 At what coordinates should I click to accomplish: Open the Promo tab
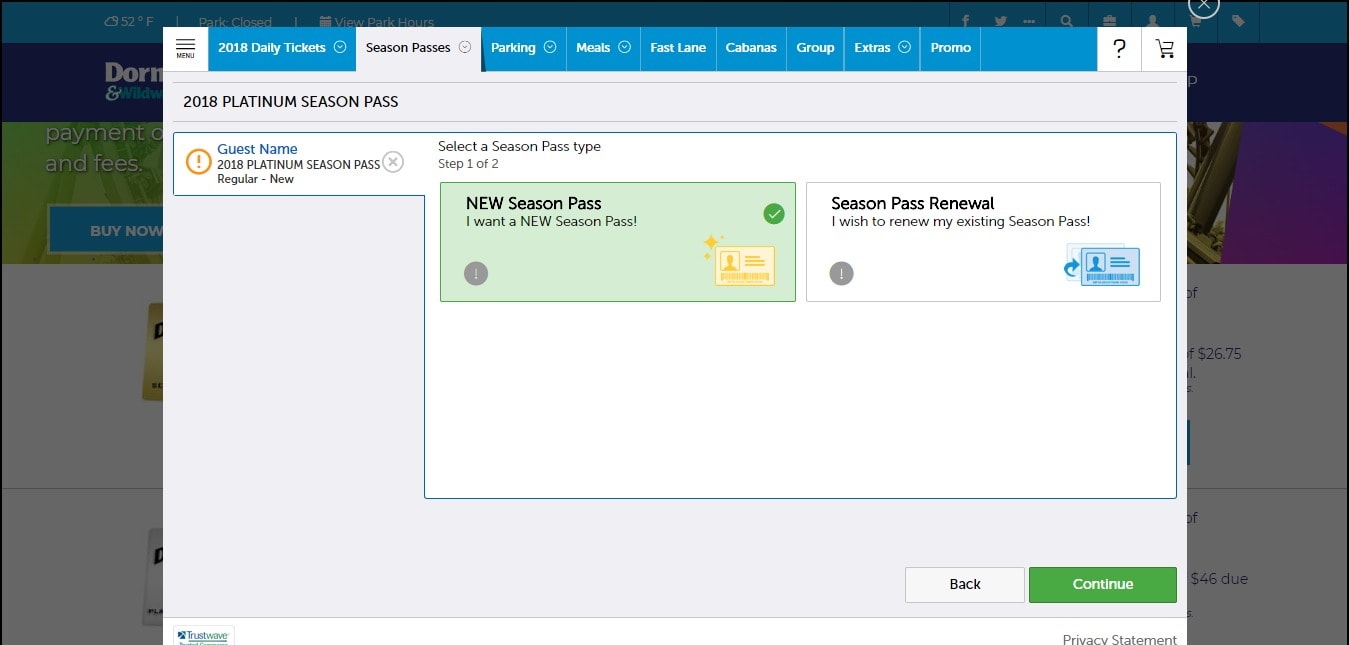pos(950,48)
